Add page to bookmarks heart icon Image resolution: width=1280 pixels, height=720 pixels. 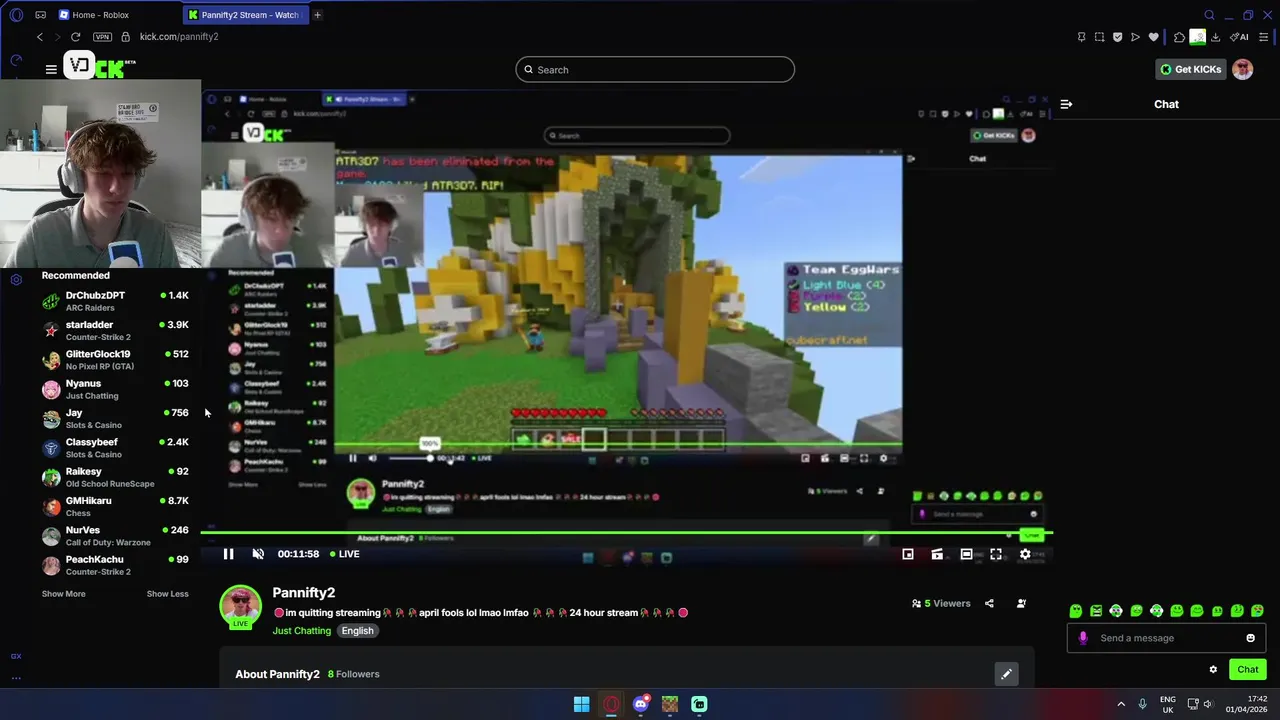click(1153, 37)
